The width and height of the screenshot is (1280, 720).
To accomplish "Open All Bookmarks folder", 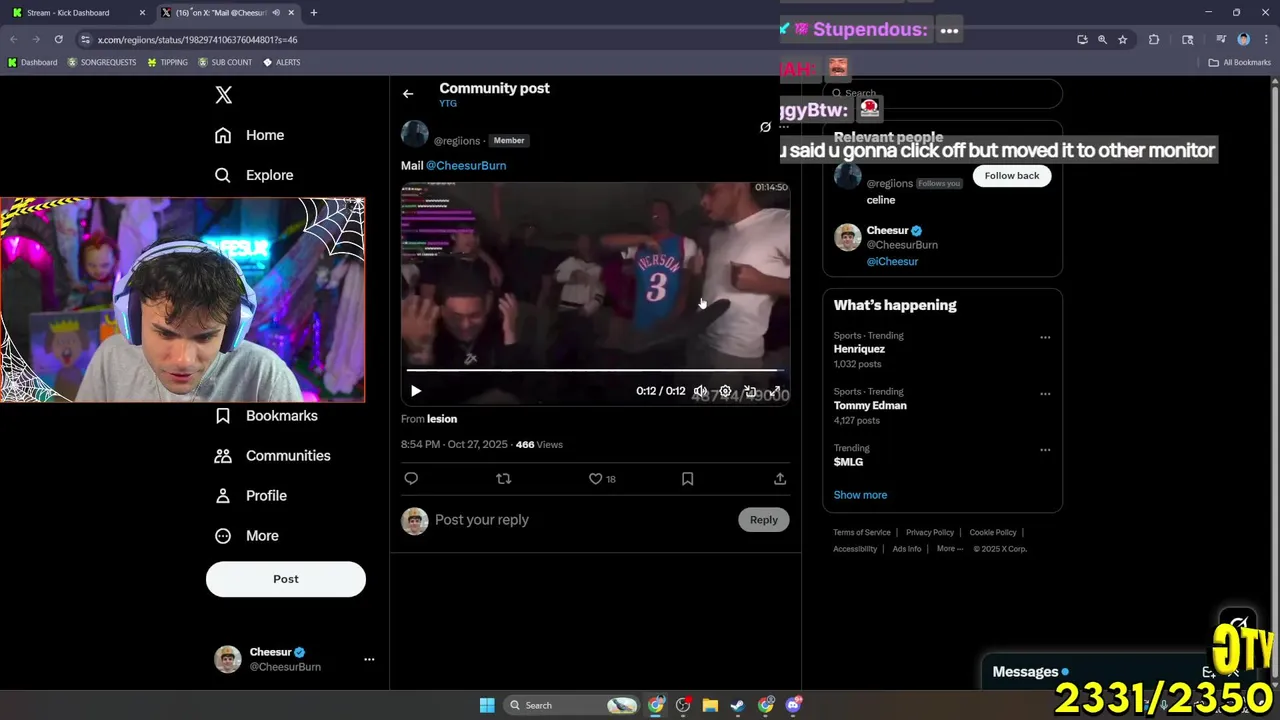I will (1239, 63).
